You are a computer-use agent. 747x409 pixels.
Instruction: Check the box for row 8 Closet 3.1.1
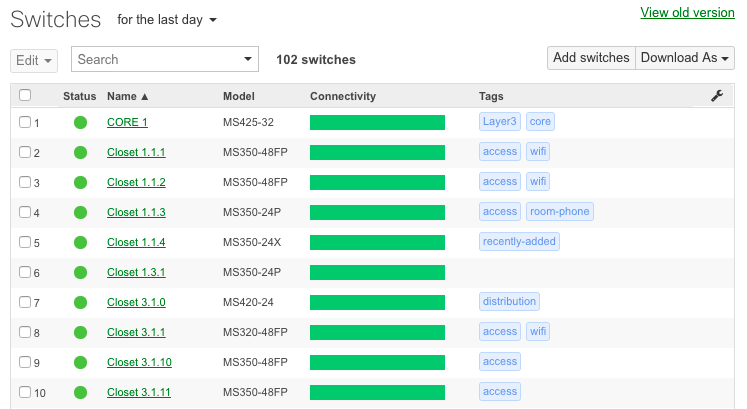[25, 332]
